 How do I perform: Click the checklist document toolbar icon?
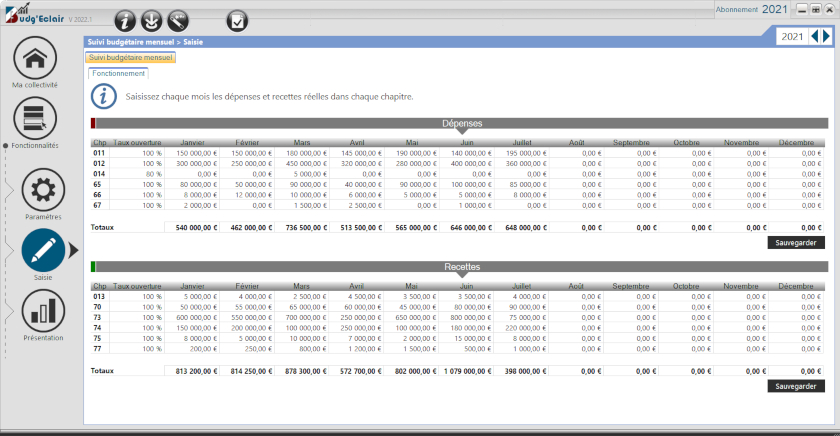tap(238, 20)
